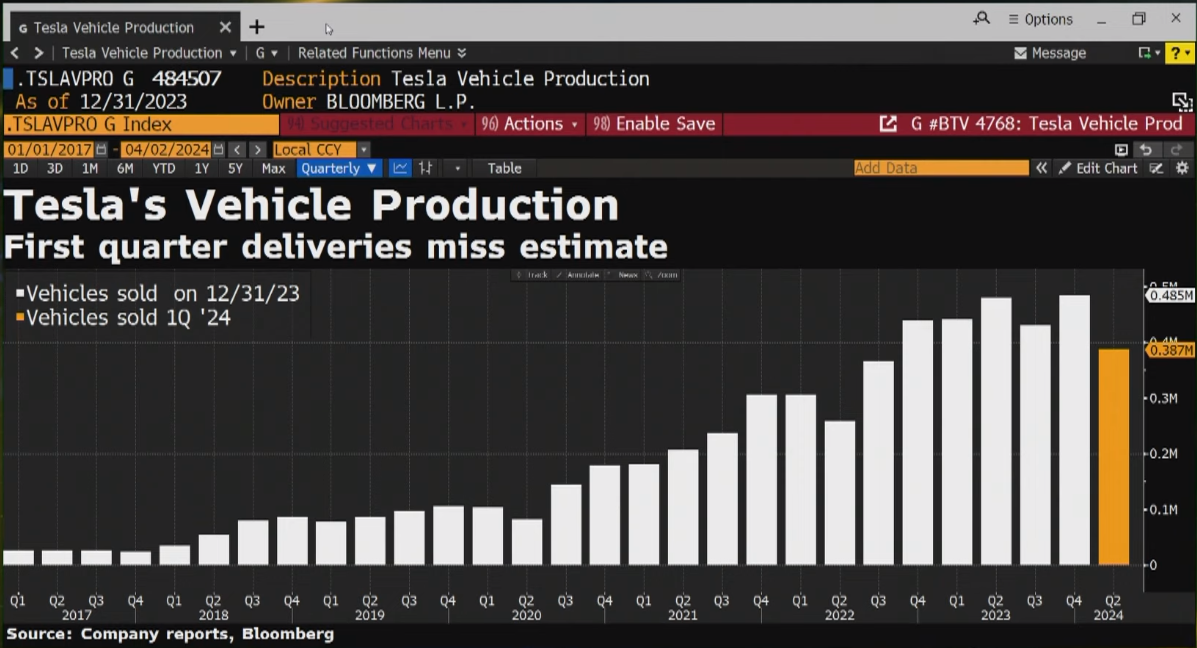Open the yellow help question-mark menu

[1180, 53]
